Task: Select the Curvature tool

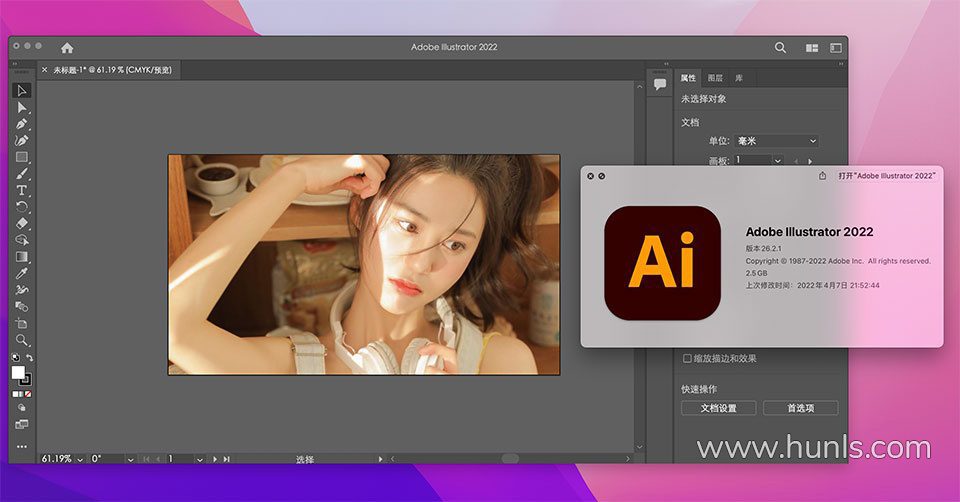Action: (22, 141)
